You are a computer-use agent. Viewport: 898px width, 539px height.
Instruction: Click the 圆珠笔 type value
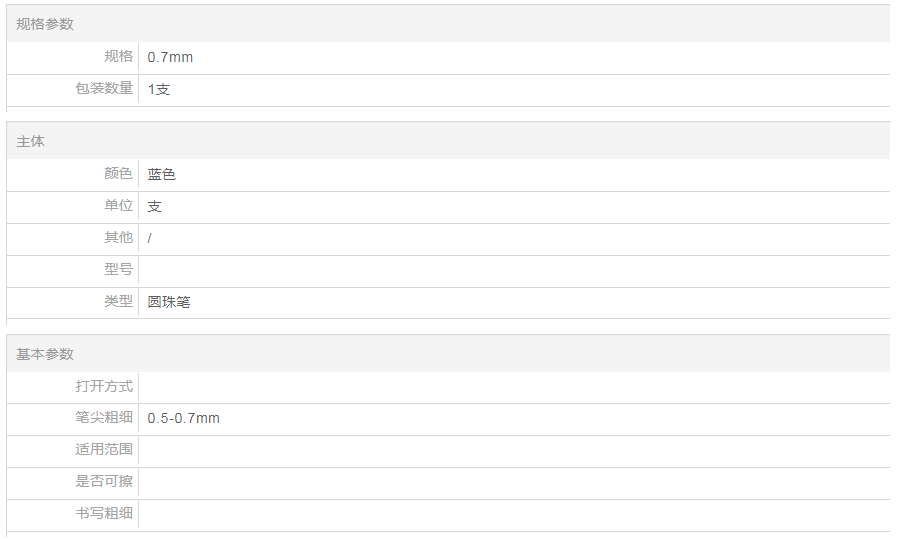point(169,302)
